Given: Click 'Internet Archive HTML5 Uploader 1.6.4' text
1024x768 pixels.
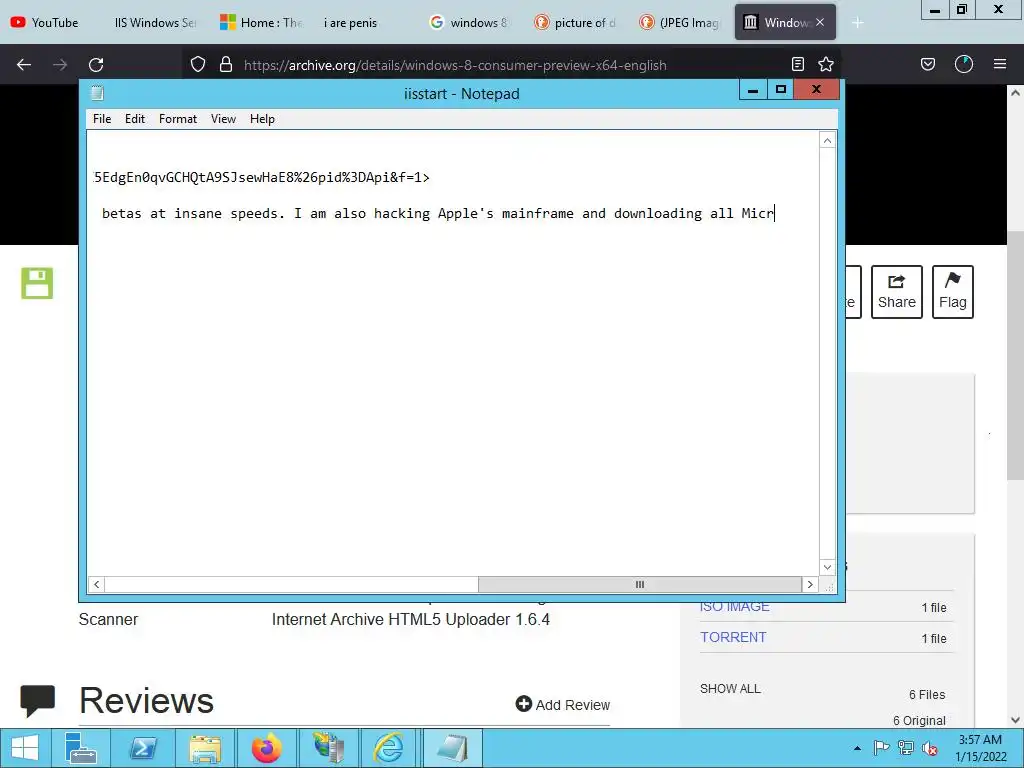Looking at the screenshot, I should click(x=411, y=619).
